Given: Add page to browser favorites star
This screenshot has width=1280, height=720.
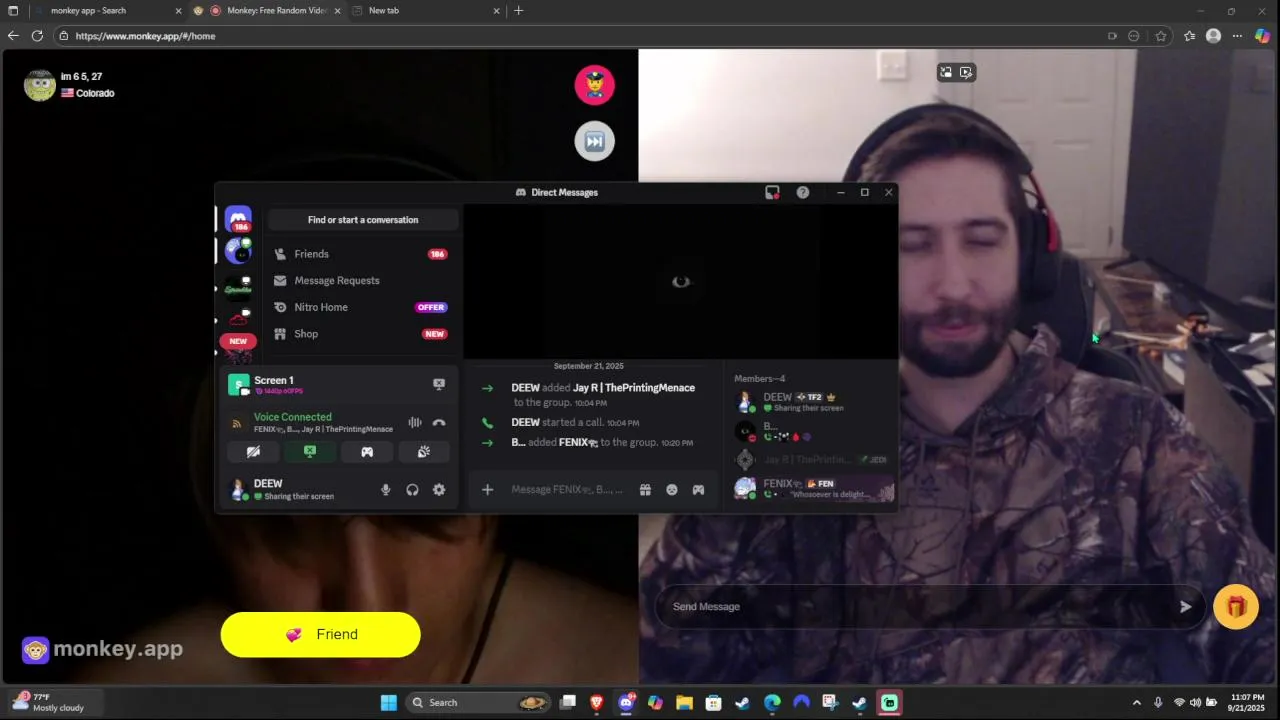Looking at the screenshot, I should point(1160,36).
